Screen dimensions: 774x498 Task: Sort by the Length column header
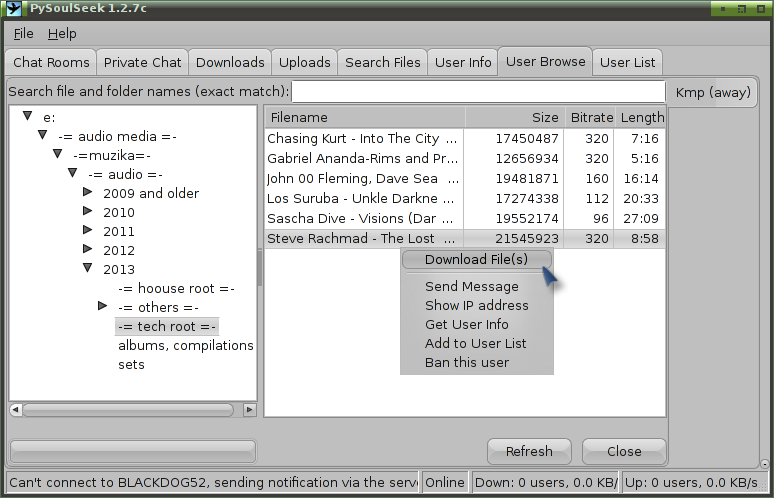[x=642, y=117]
